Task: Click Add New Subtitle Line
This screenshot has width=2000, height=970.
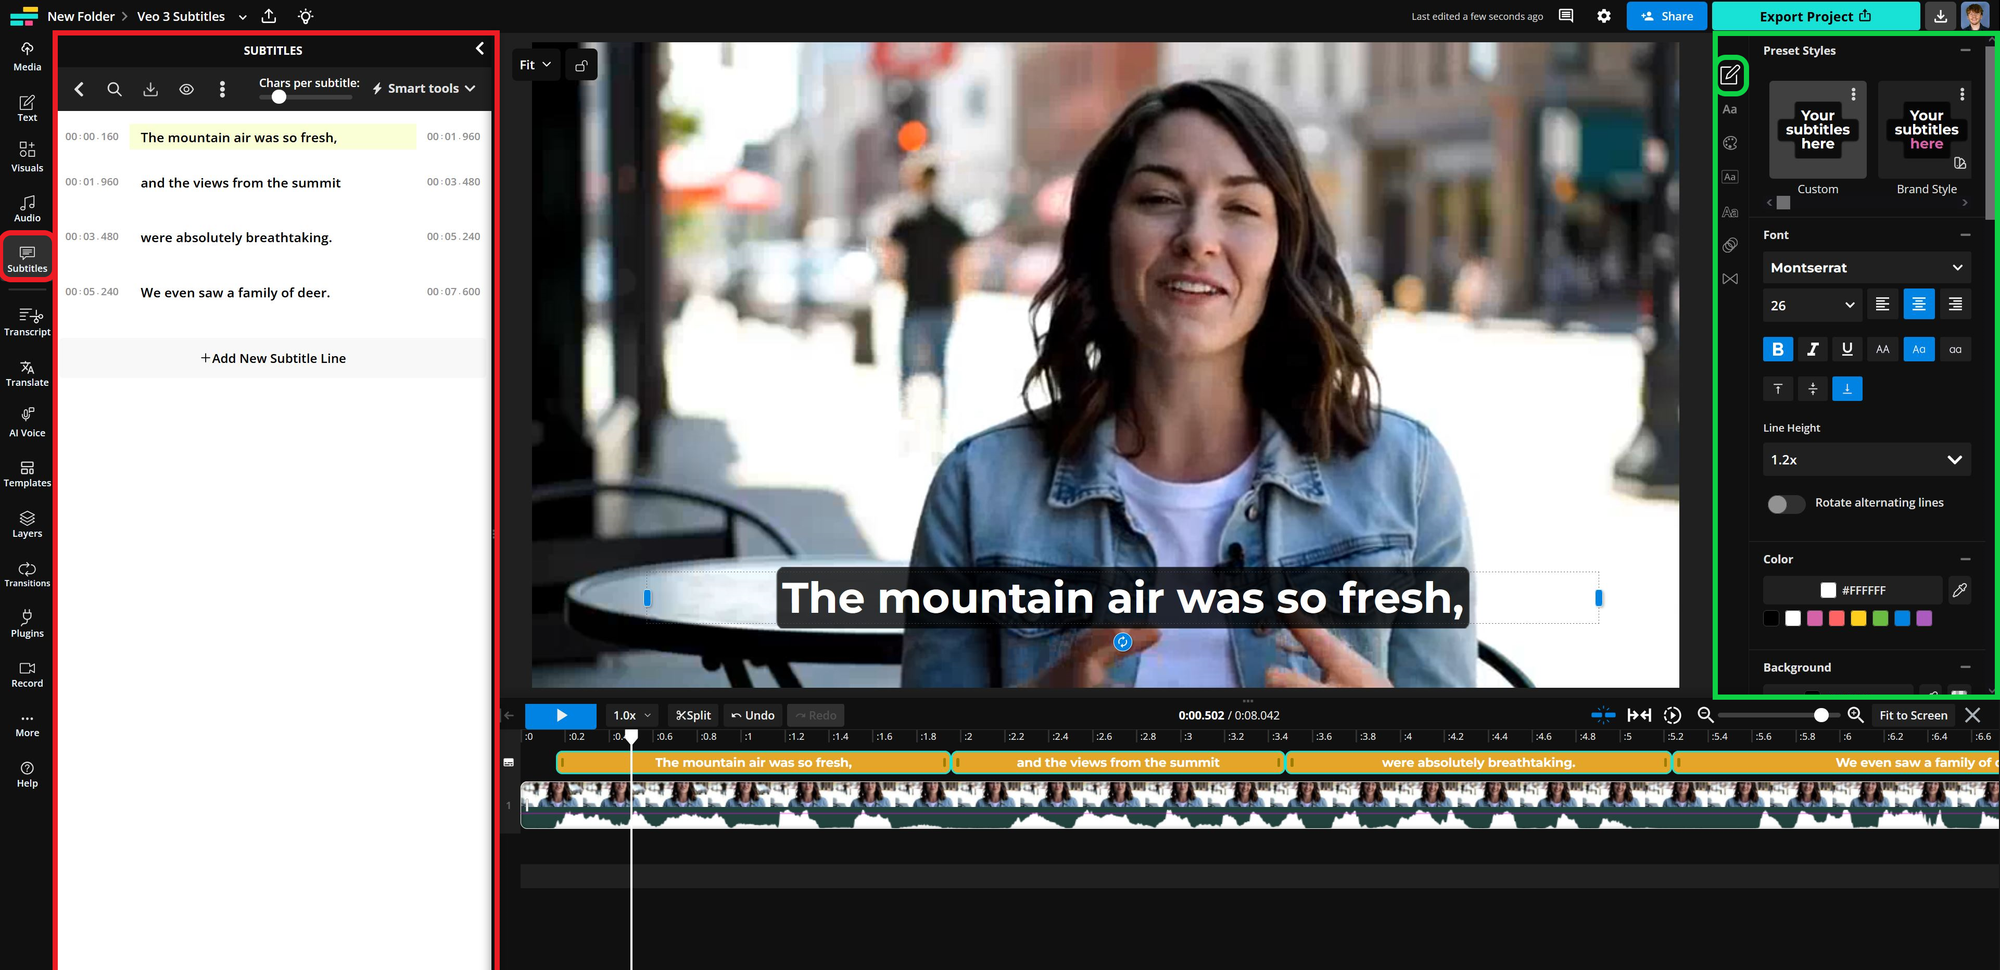Action: coord(272,358)
